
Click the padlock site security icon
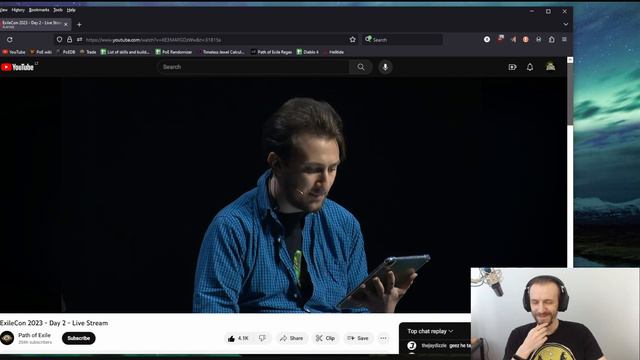point(69,40)
